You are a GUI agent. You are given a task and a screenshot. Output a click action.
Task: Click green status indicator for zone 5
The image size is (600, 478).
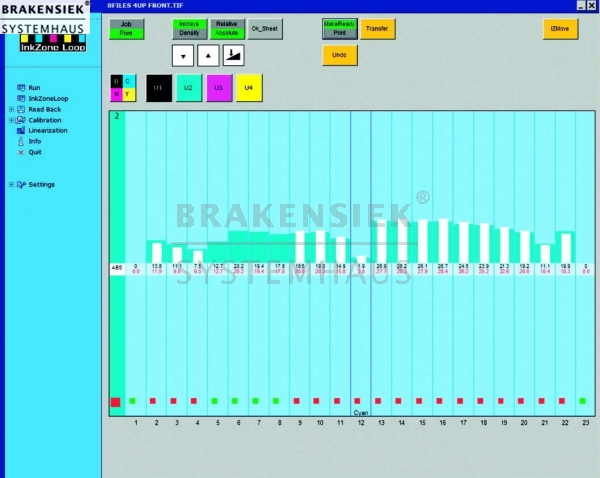pos(214,401)
